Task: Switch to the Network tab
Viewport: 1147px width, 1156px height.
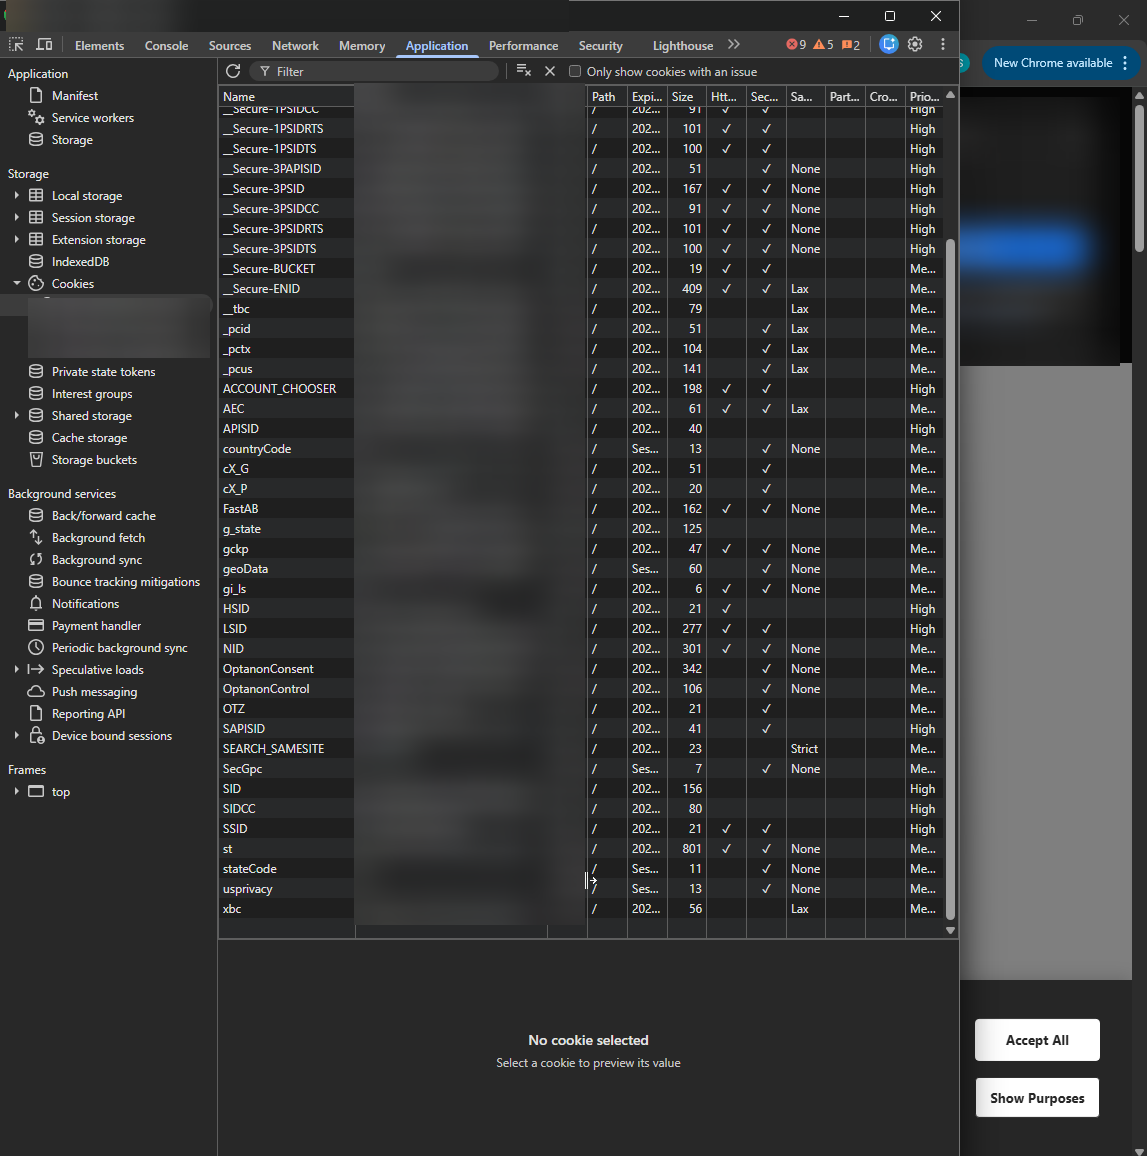Action: (295, 45)
